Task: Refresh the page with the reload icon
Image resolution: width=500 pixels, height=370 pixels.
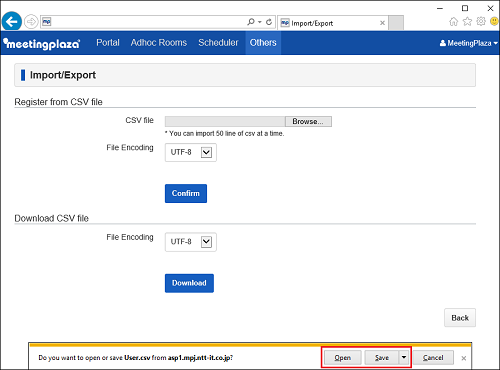Action: coord(269,22)
